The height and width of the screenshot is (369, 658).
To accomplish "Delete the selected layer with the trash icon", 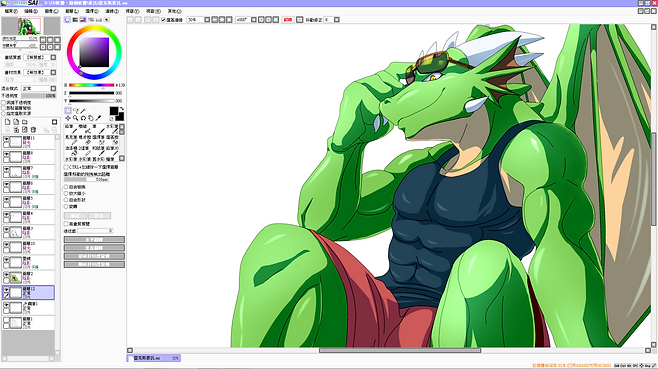I will (34, 130).
